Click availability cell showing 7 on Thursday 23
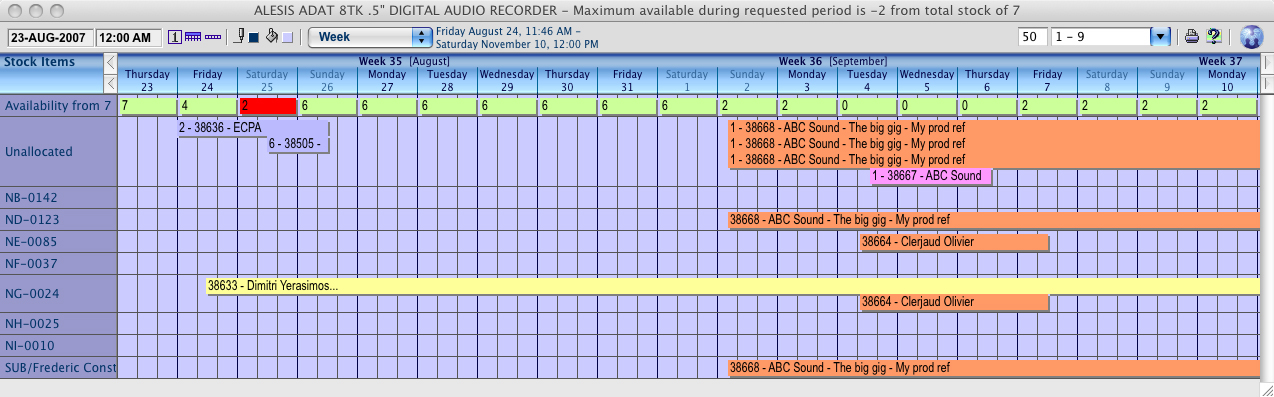 click(x=148, y=106)
